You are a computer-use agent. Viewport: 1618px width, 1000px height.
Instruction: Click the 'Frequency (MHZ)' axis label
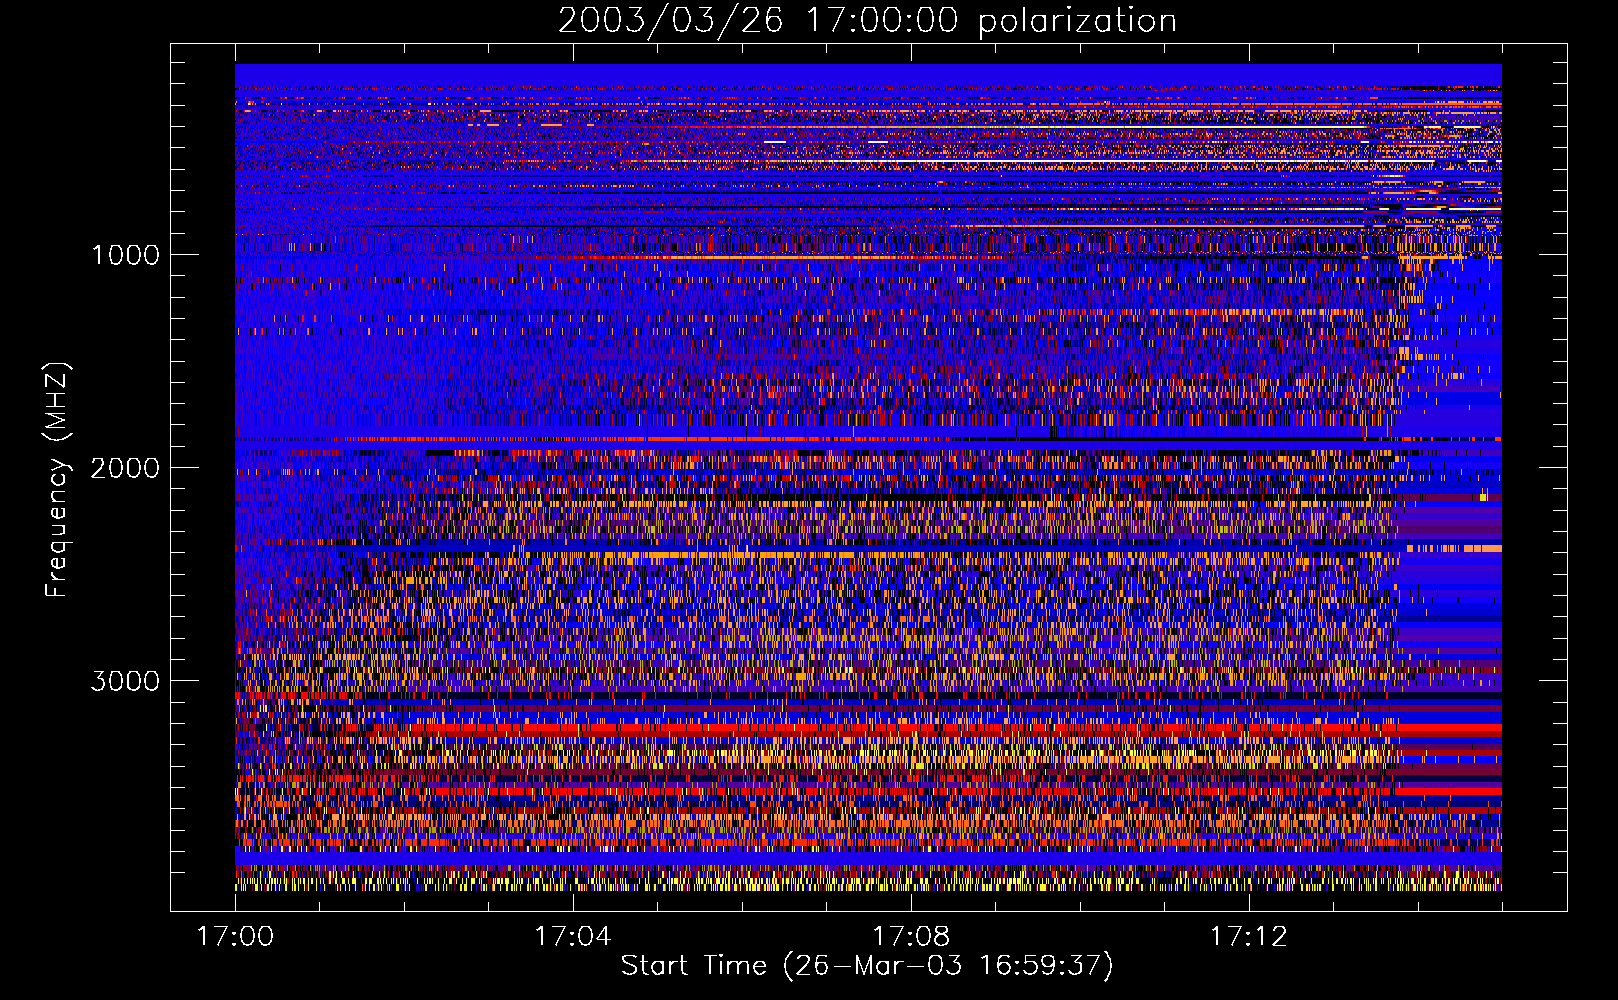pyautogui.click(x=58, y=480)
